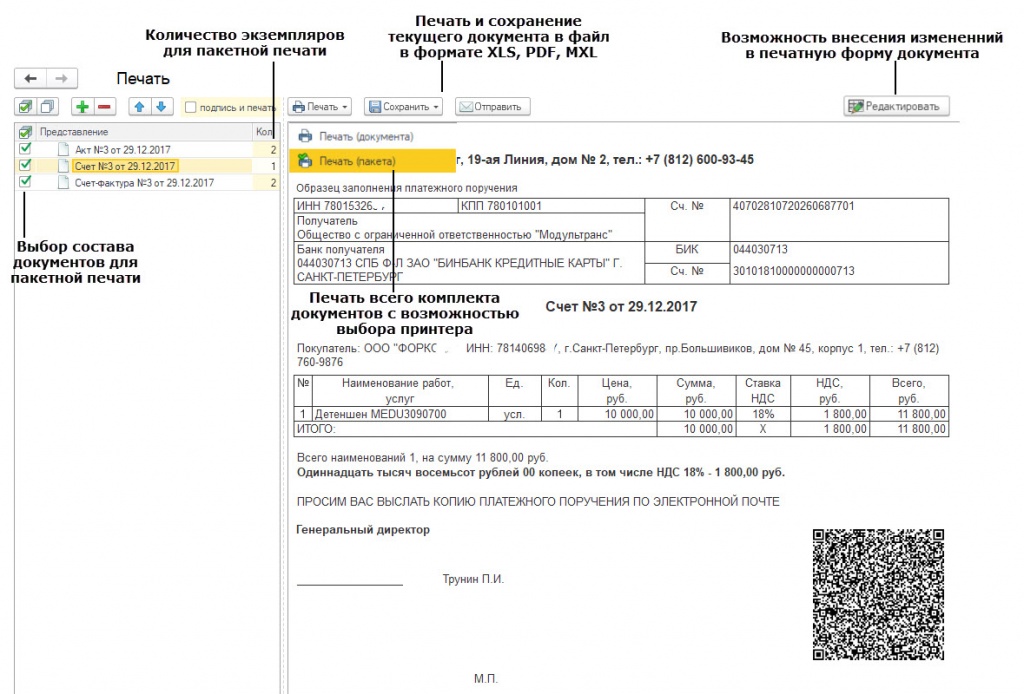Click the 'усл.' unit cell
Viewport: 1024px width, 694px height.
tap(515, 414)
